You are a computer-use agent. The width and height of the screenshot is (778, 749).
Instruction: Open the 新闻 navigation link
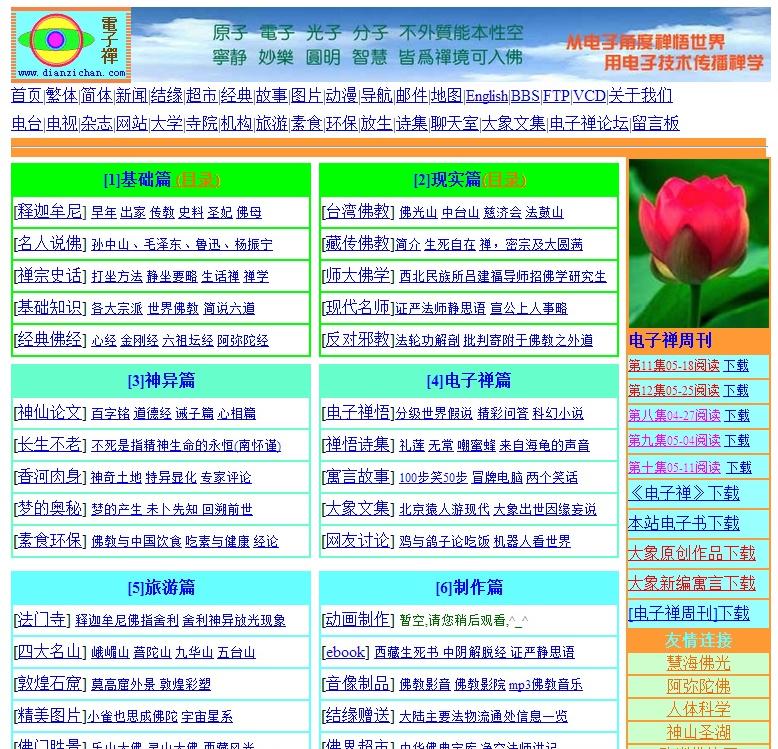131,95
